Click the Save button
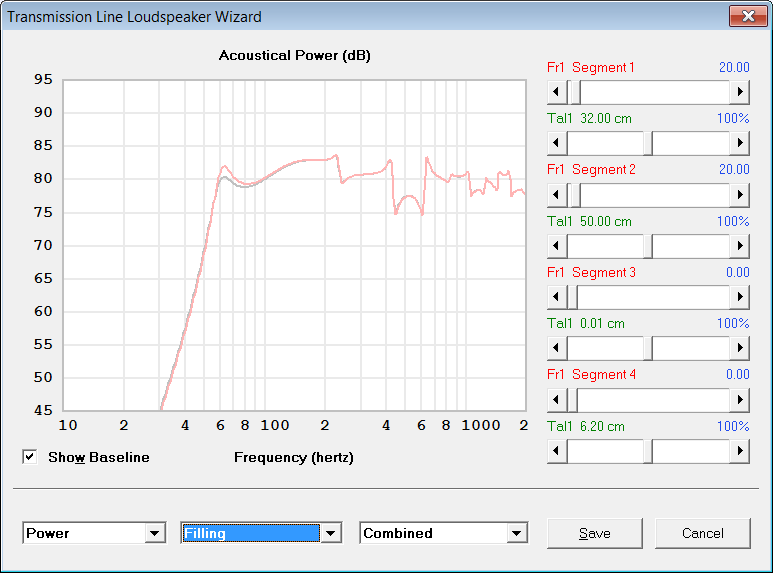 (x=595, y=533)
